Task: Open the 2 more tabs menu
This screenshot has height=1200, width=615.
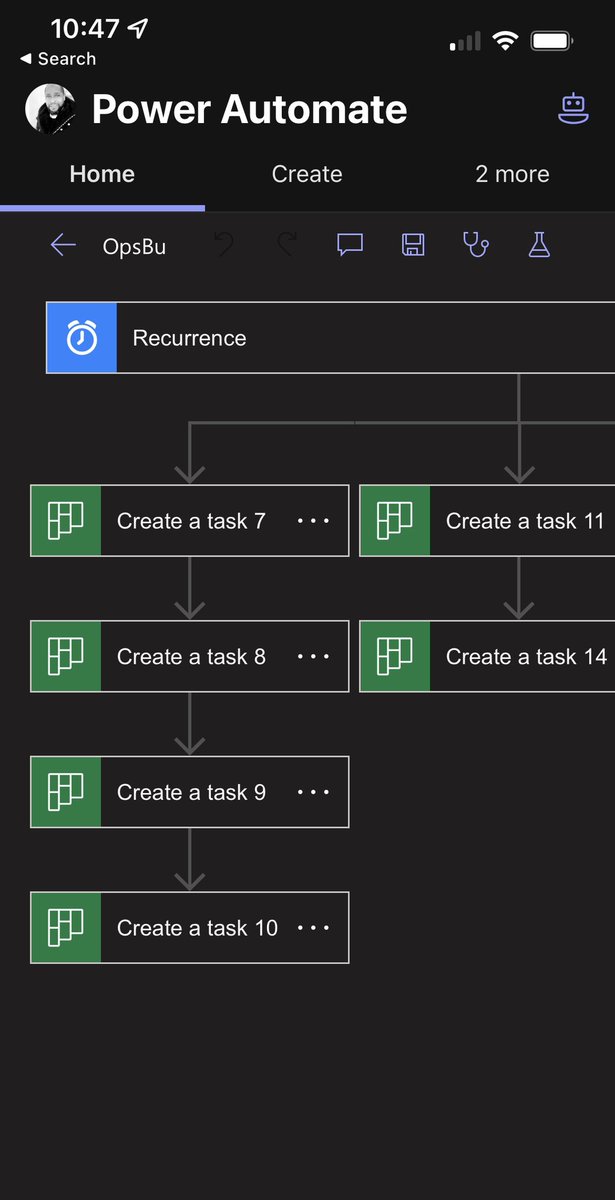Action: [x=512, y=174]
